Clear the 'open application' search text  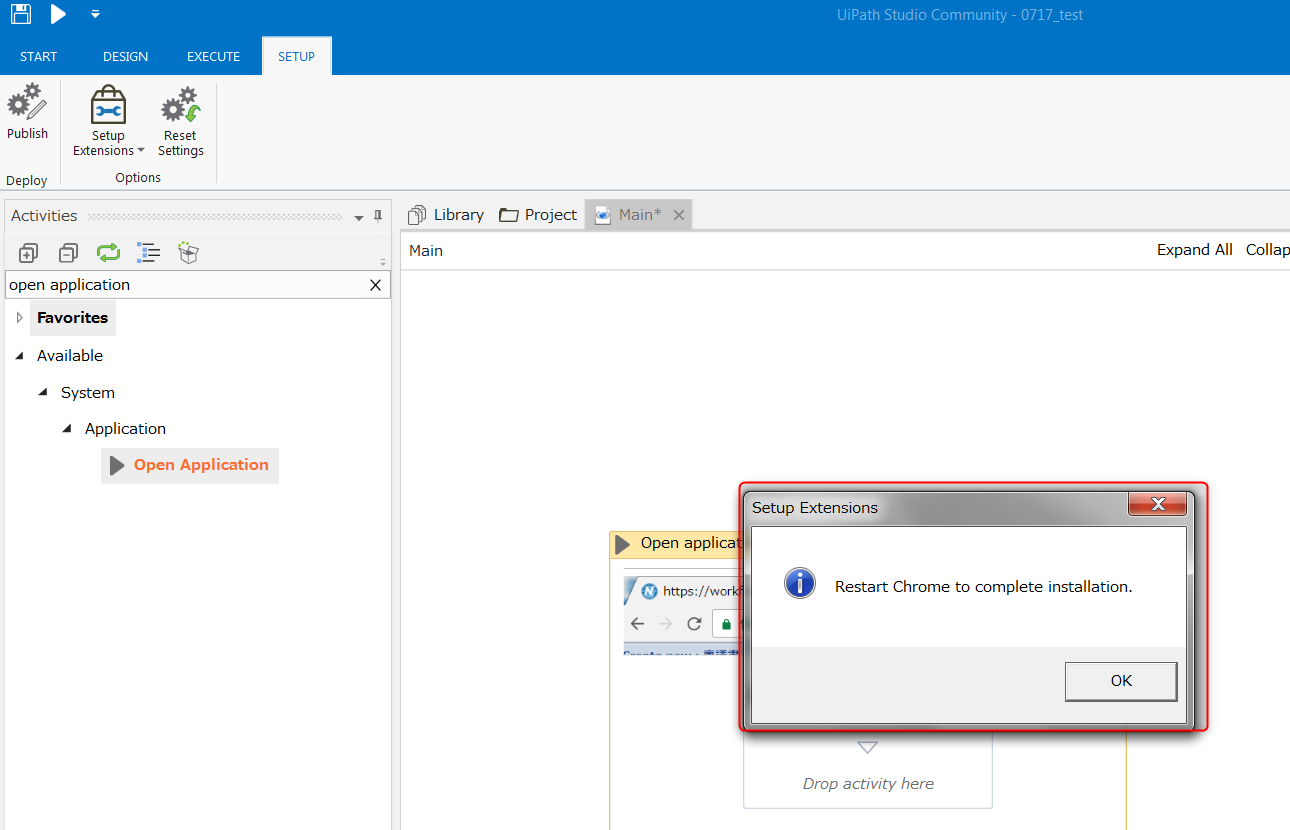pos(376,285)
